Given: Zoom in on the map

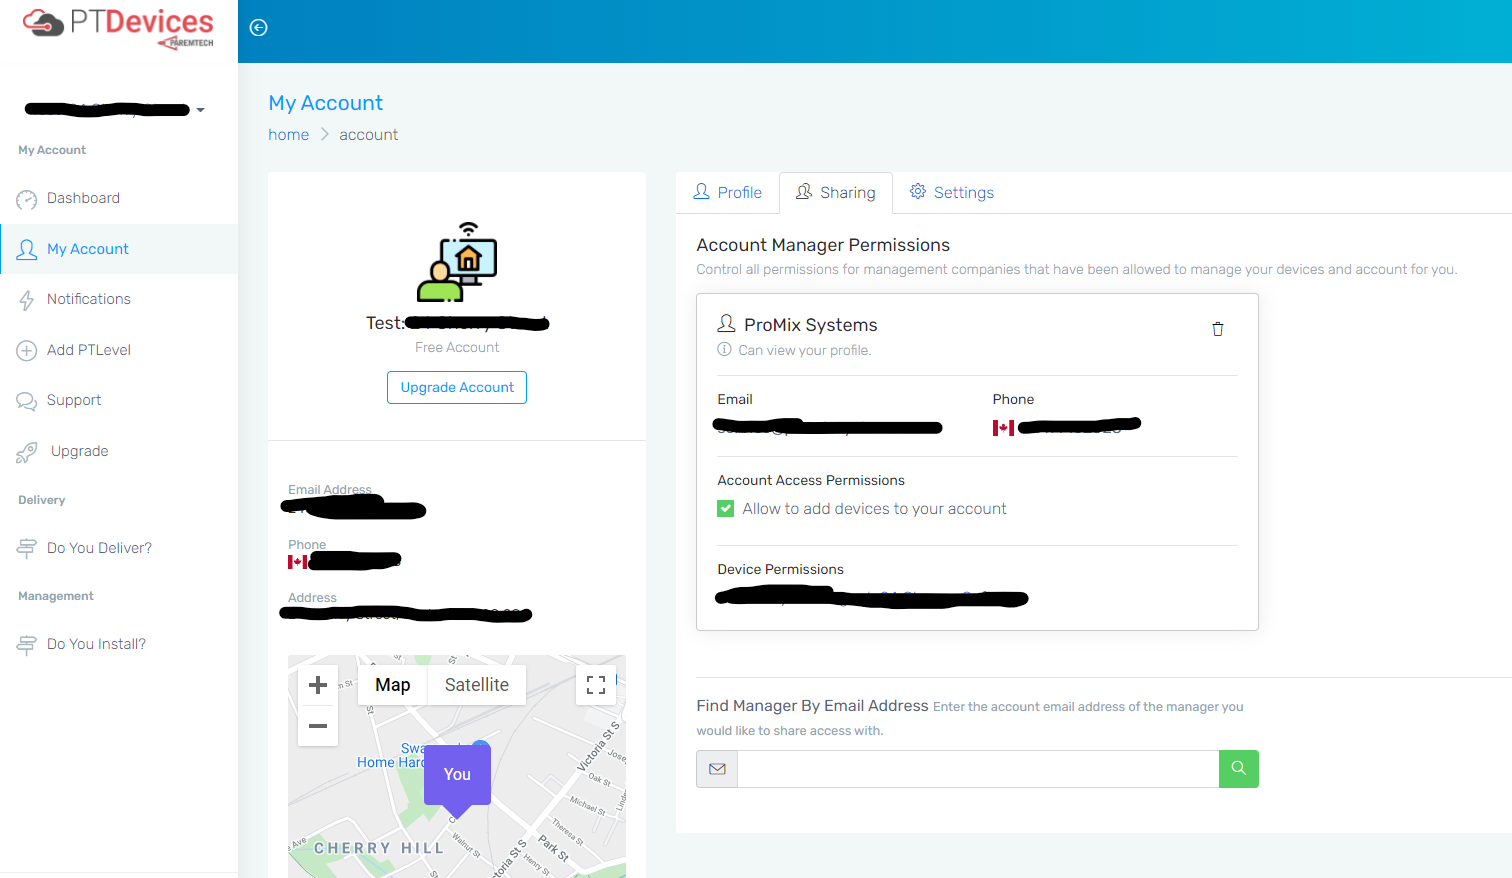Looking at the screenshot, I should coord(318,685).
